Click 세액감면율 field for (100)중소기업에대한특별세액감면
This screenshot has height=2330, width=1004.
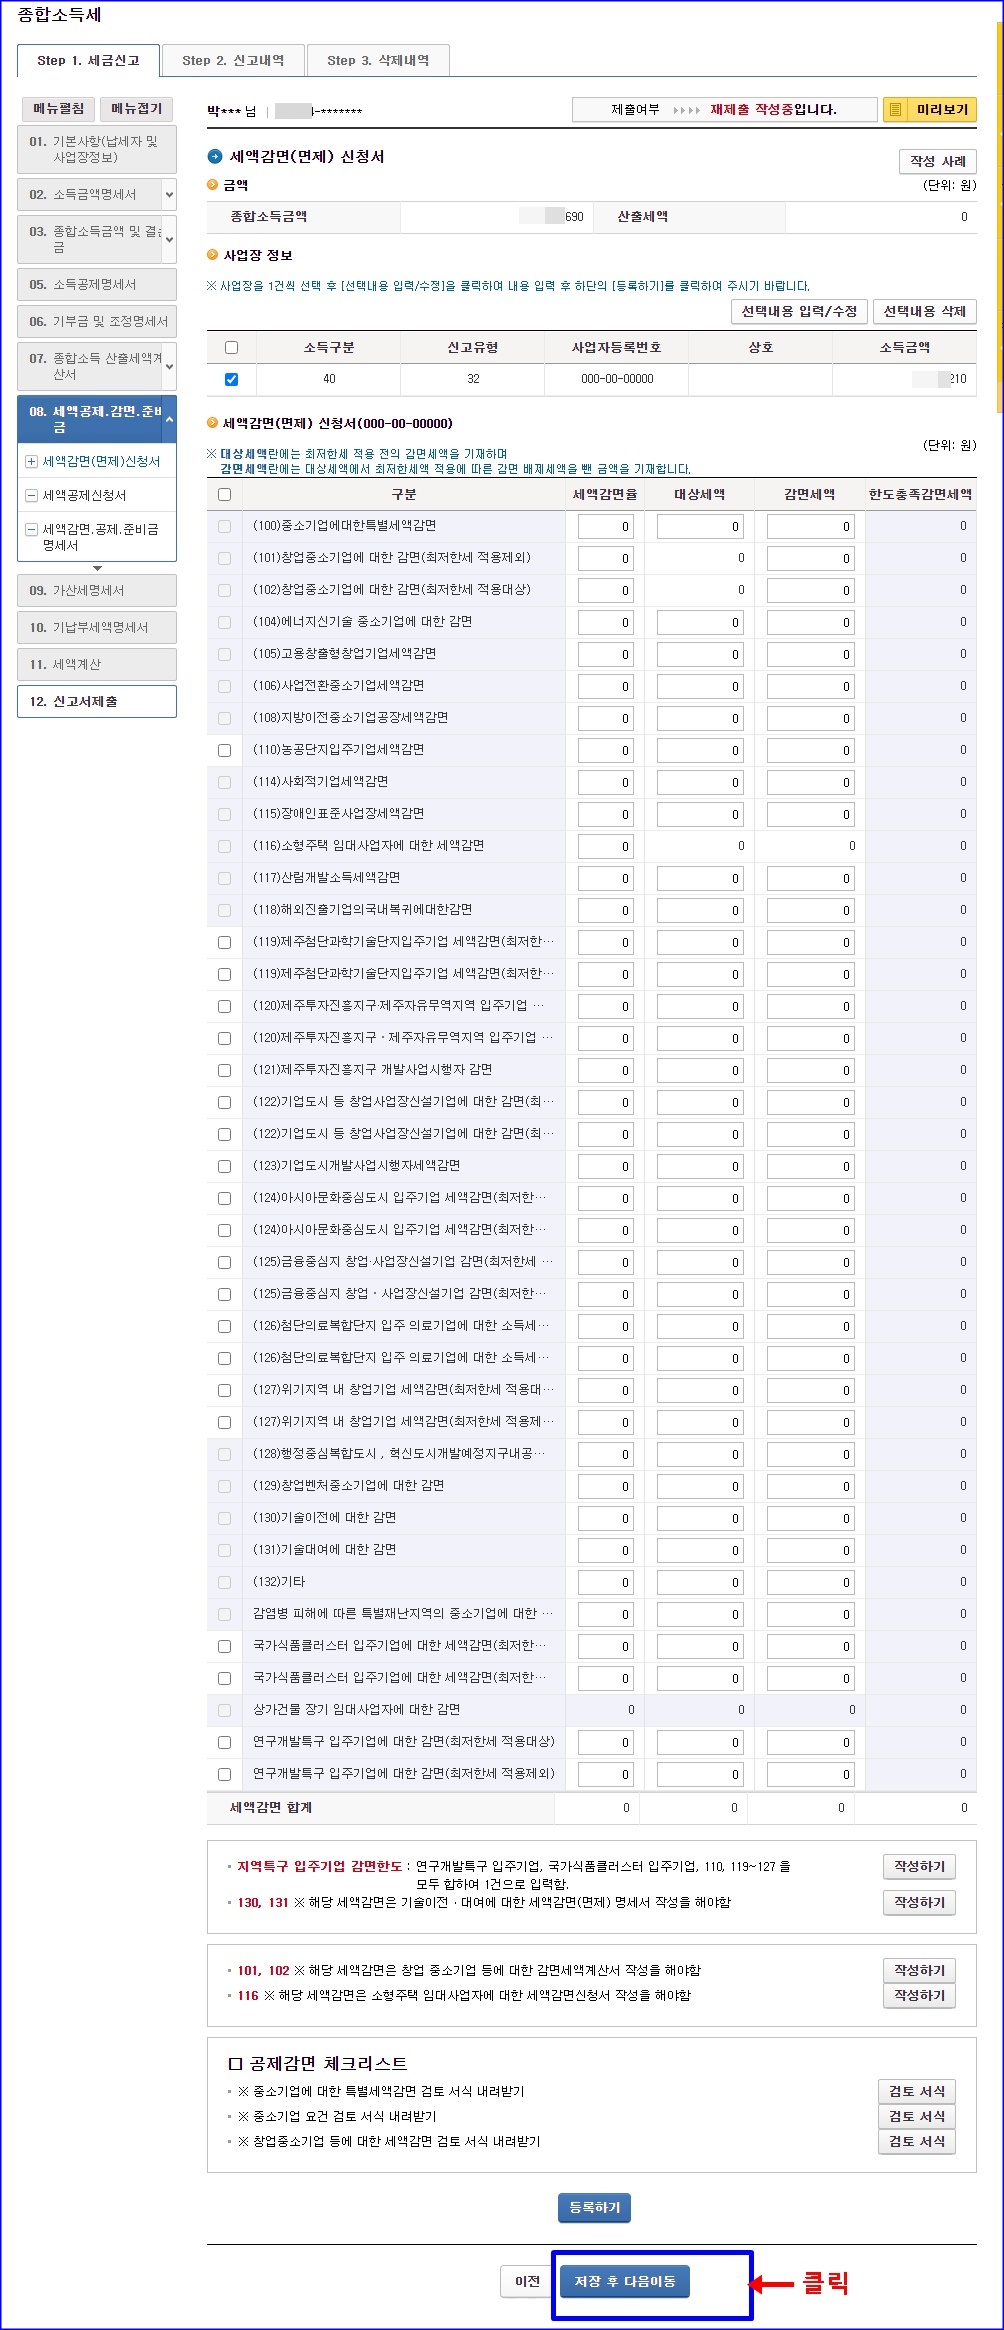[606, 527]
